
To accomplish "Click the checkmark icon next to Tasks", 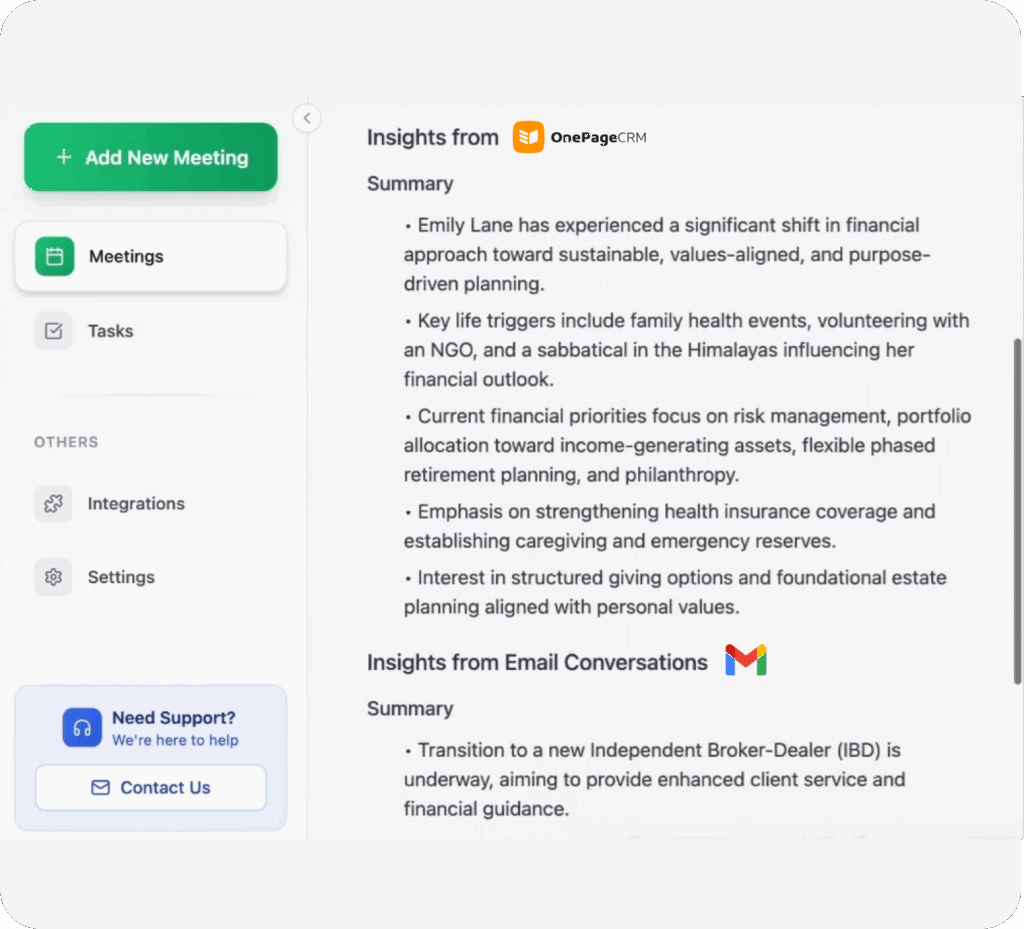I will tap(53, 331).
